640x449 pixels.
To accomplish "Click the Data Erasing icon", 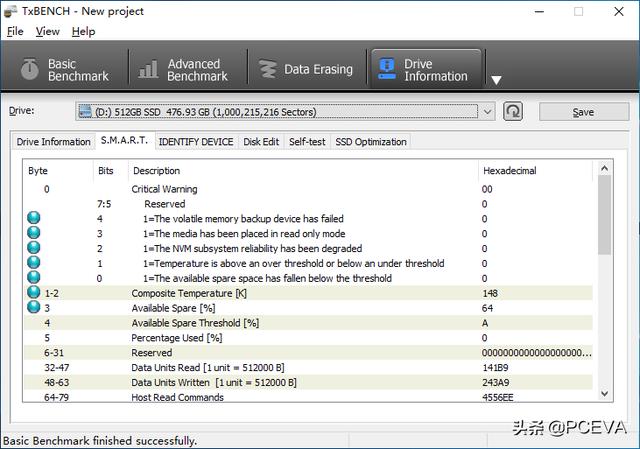I will (x=268, y=69).
